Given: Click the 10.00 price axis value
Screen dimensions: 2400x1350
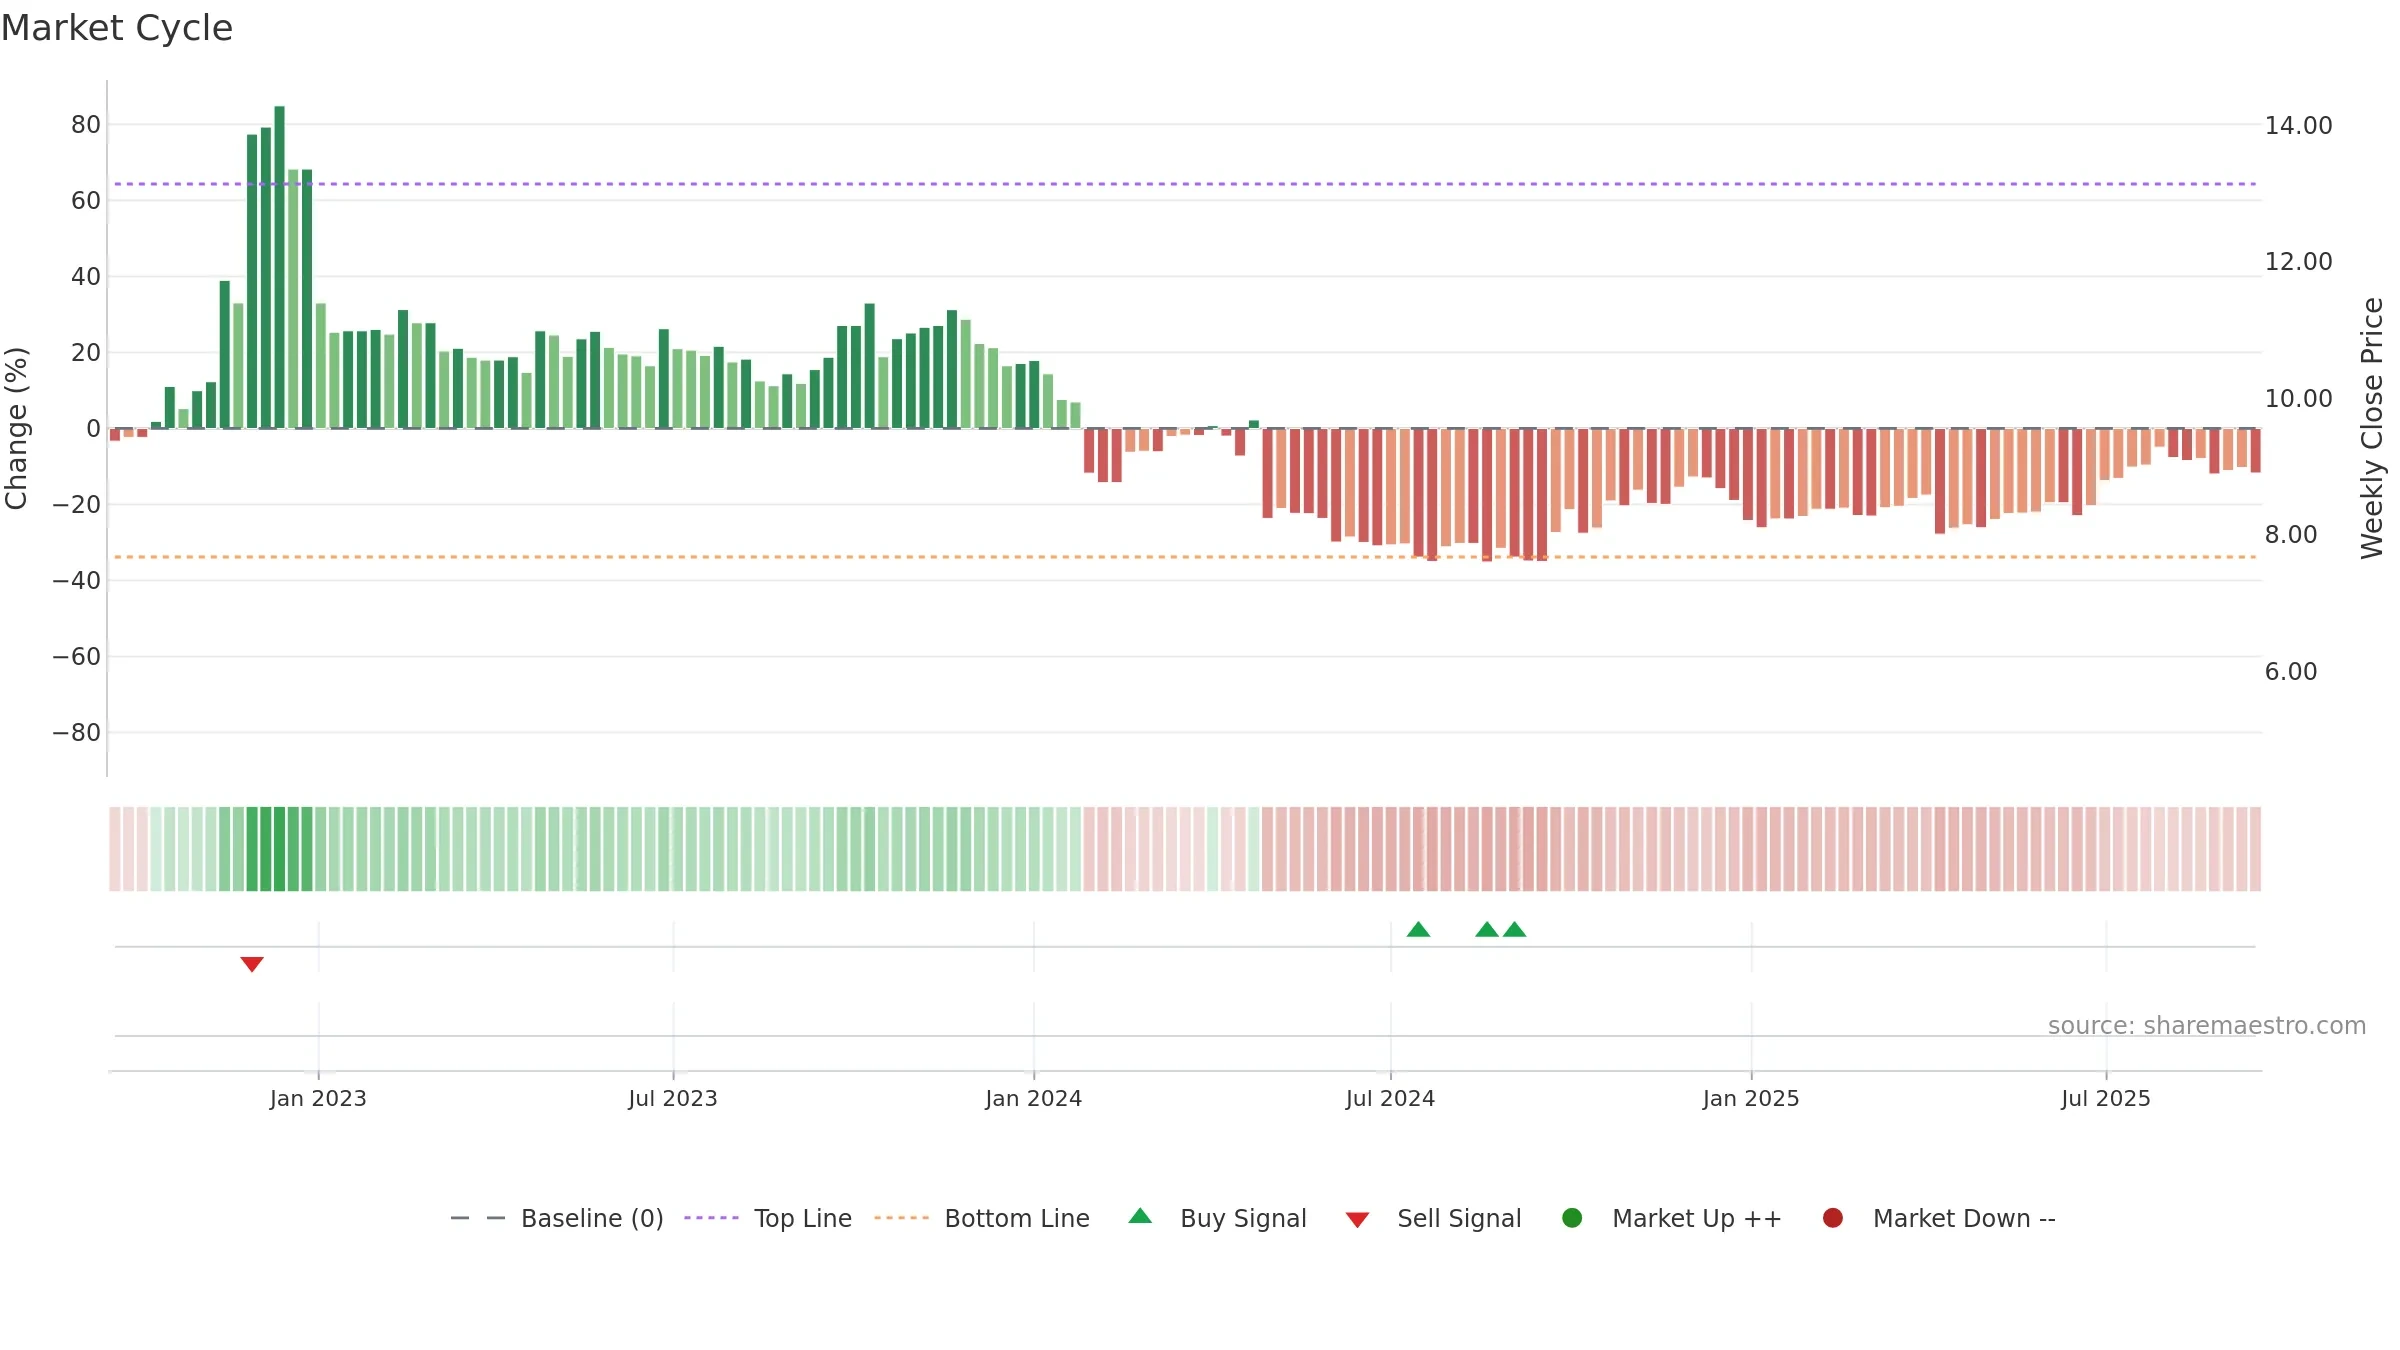Looking at the screenshot, I should [2298, 398].
